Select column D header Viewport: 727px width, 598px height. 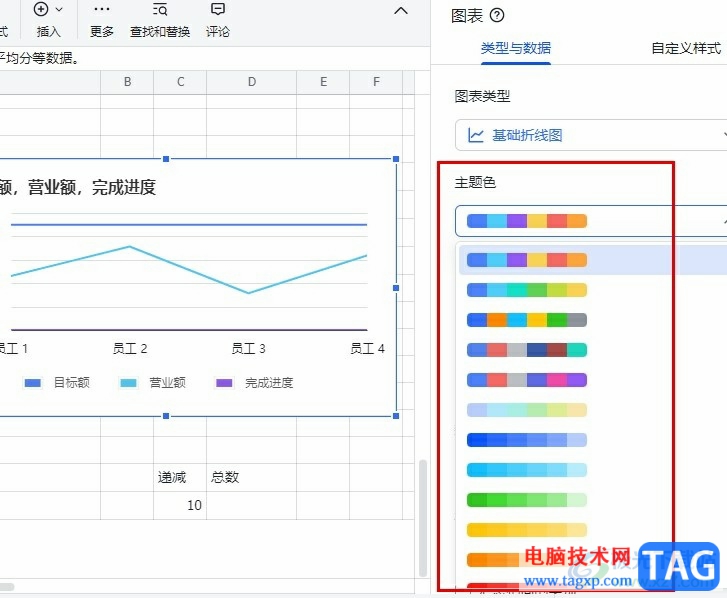point(251,82)
